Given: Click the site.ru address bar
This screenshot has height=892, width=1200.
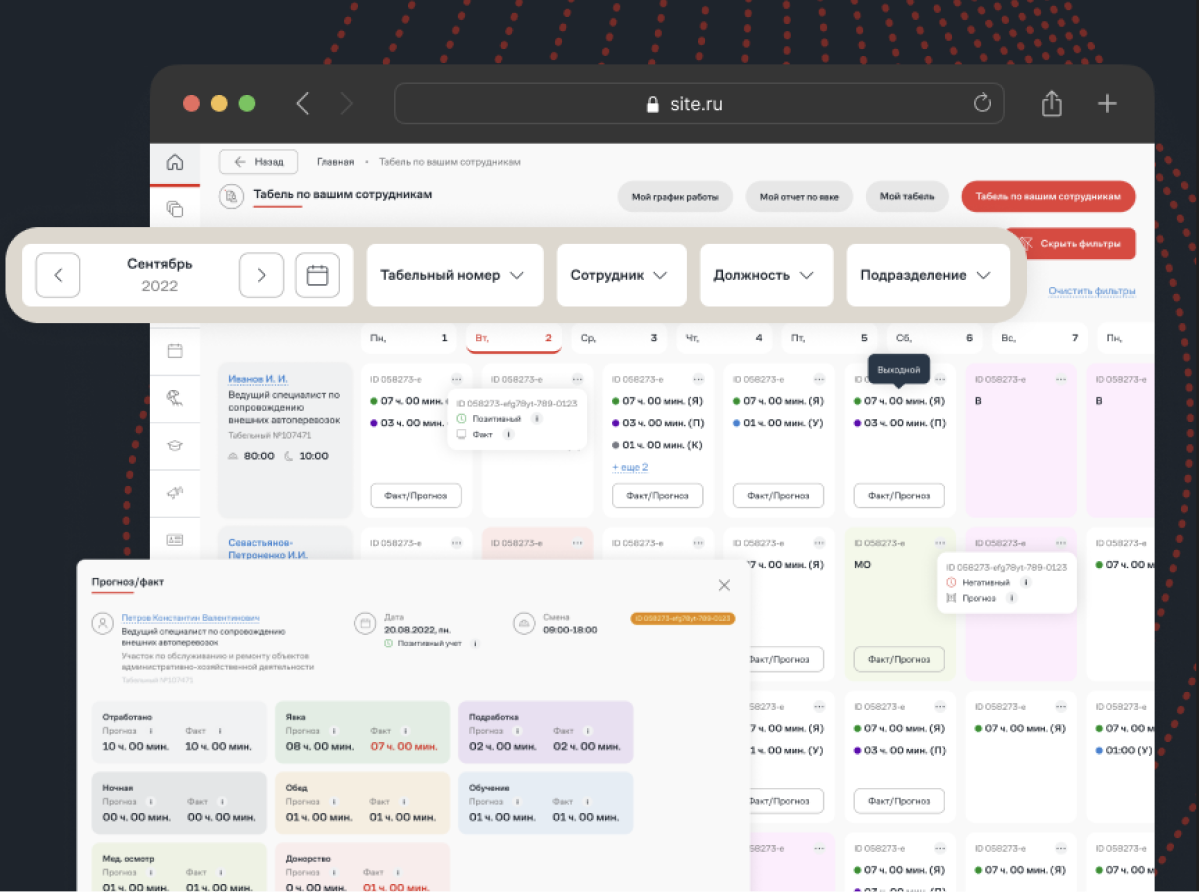Looking at the screenshot, I should coord(699,104).
